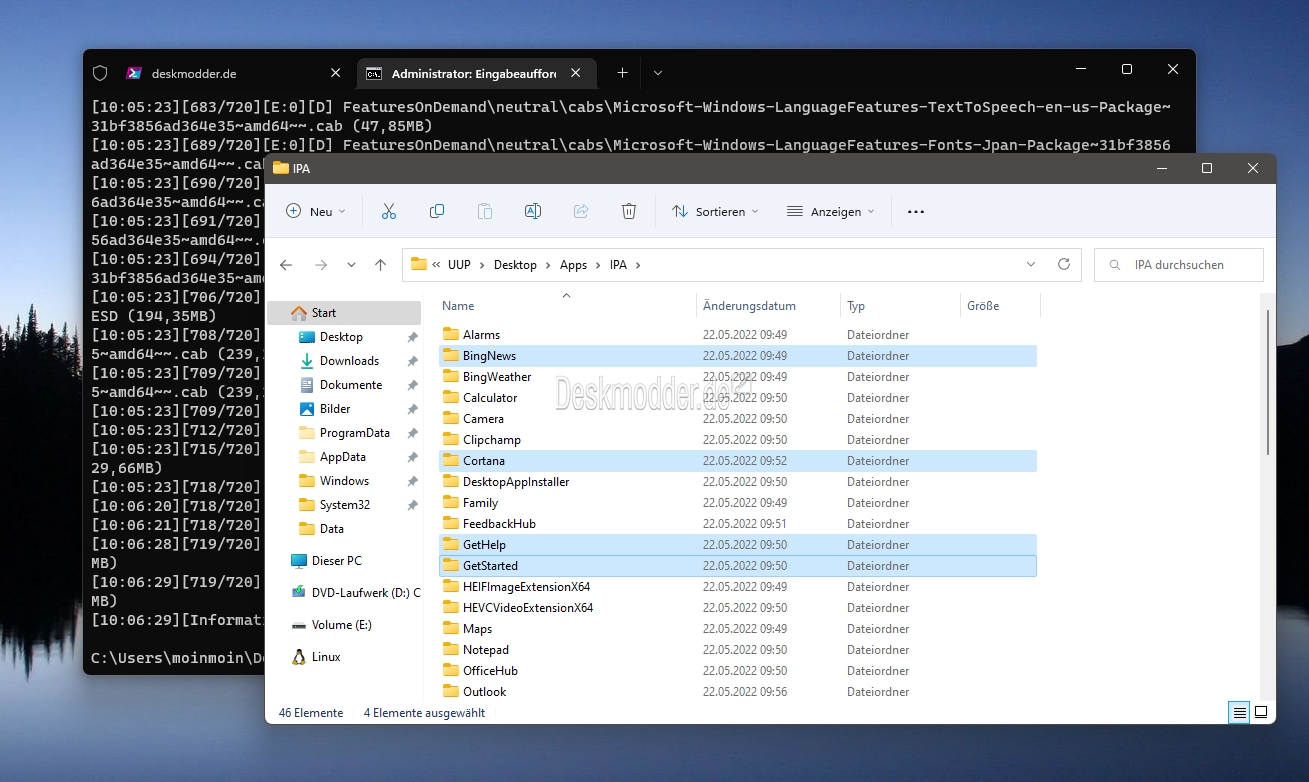Click the Alarms folder icon
This screenshot has width=1309, height=782.
450,334
